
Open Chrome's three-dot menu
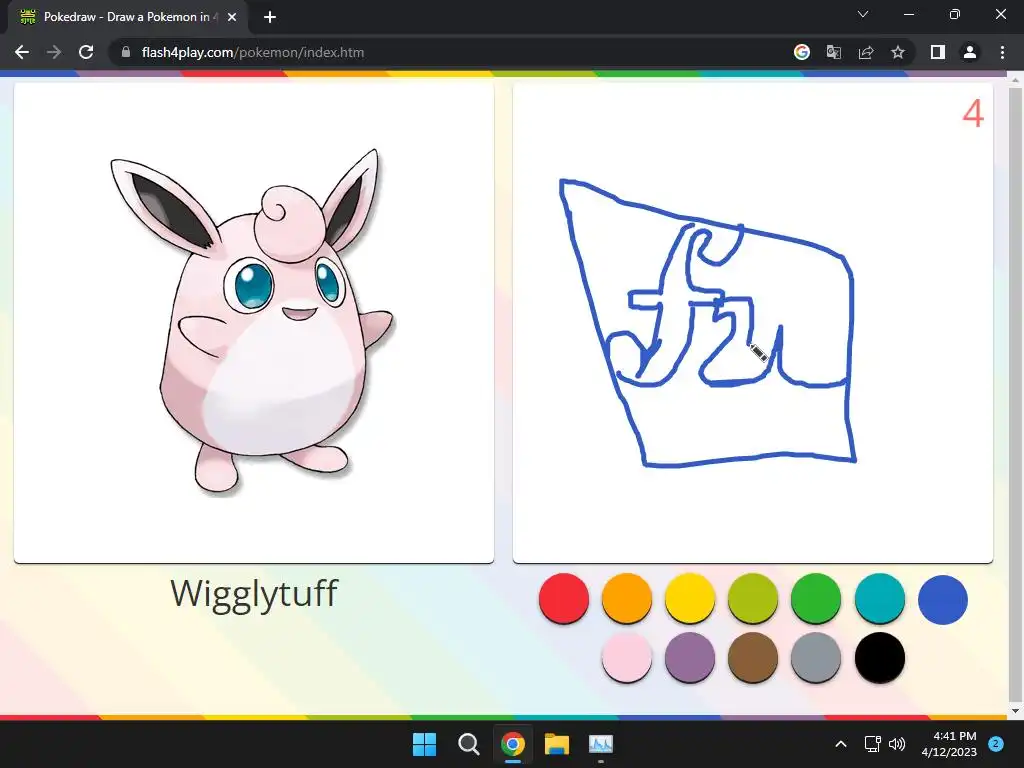click(x=1002, y=52)
